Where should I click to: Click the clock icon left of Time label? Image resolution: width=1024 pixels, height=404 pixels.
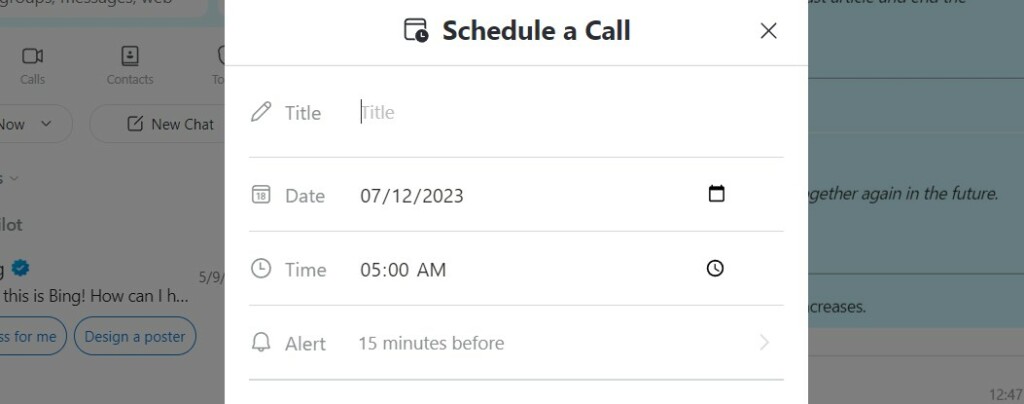(x=261, y=269)
